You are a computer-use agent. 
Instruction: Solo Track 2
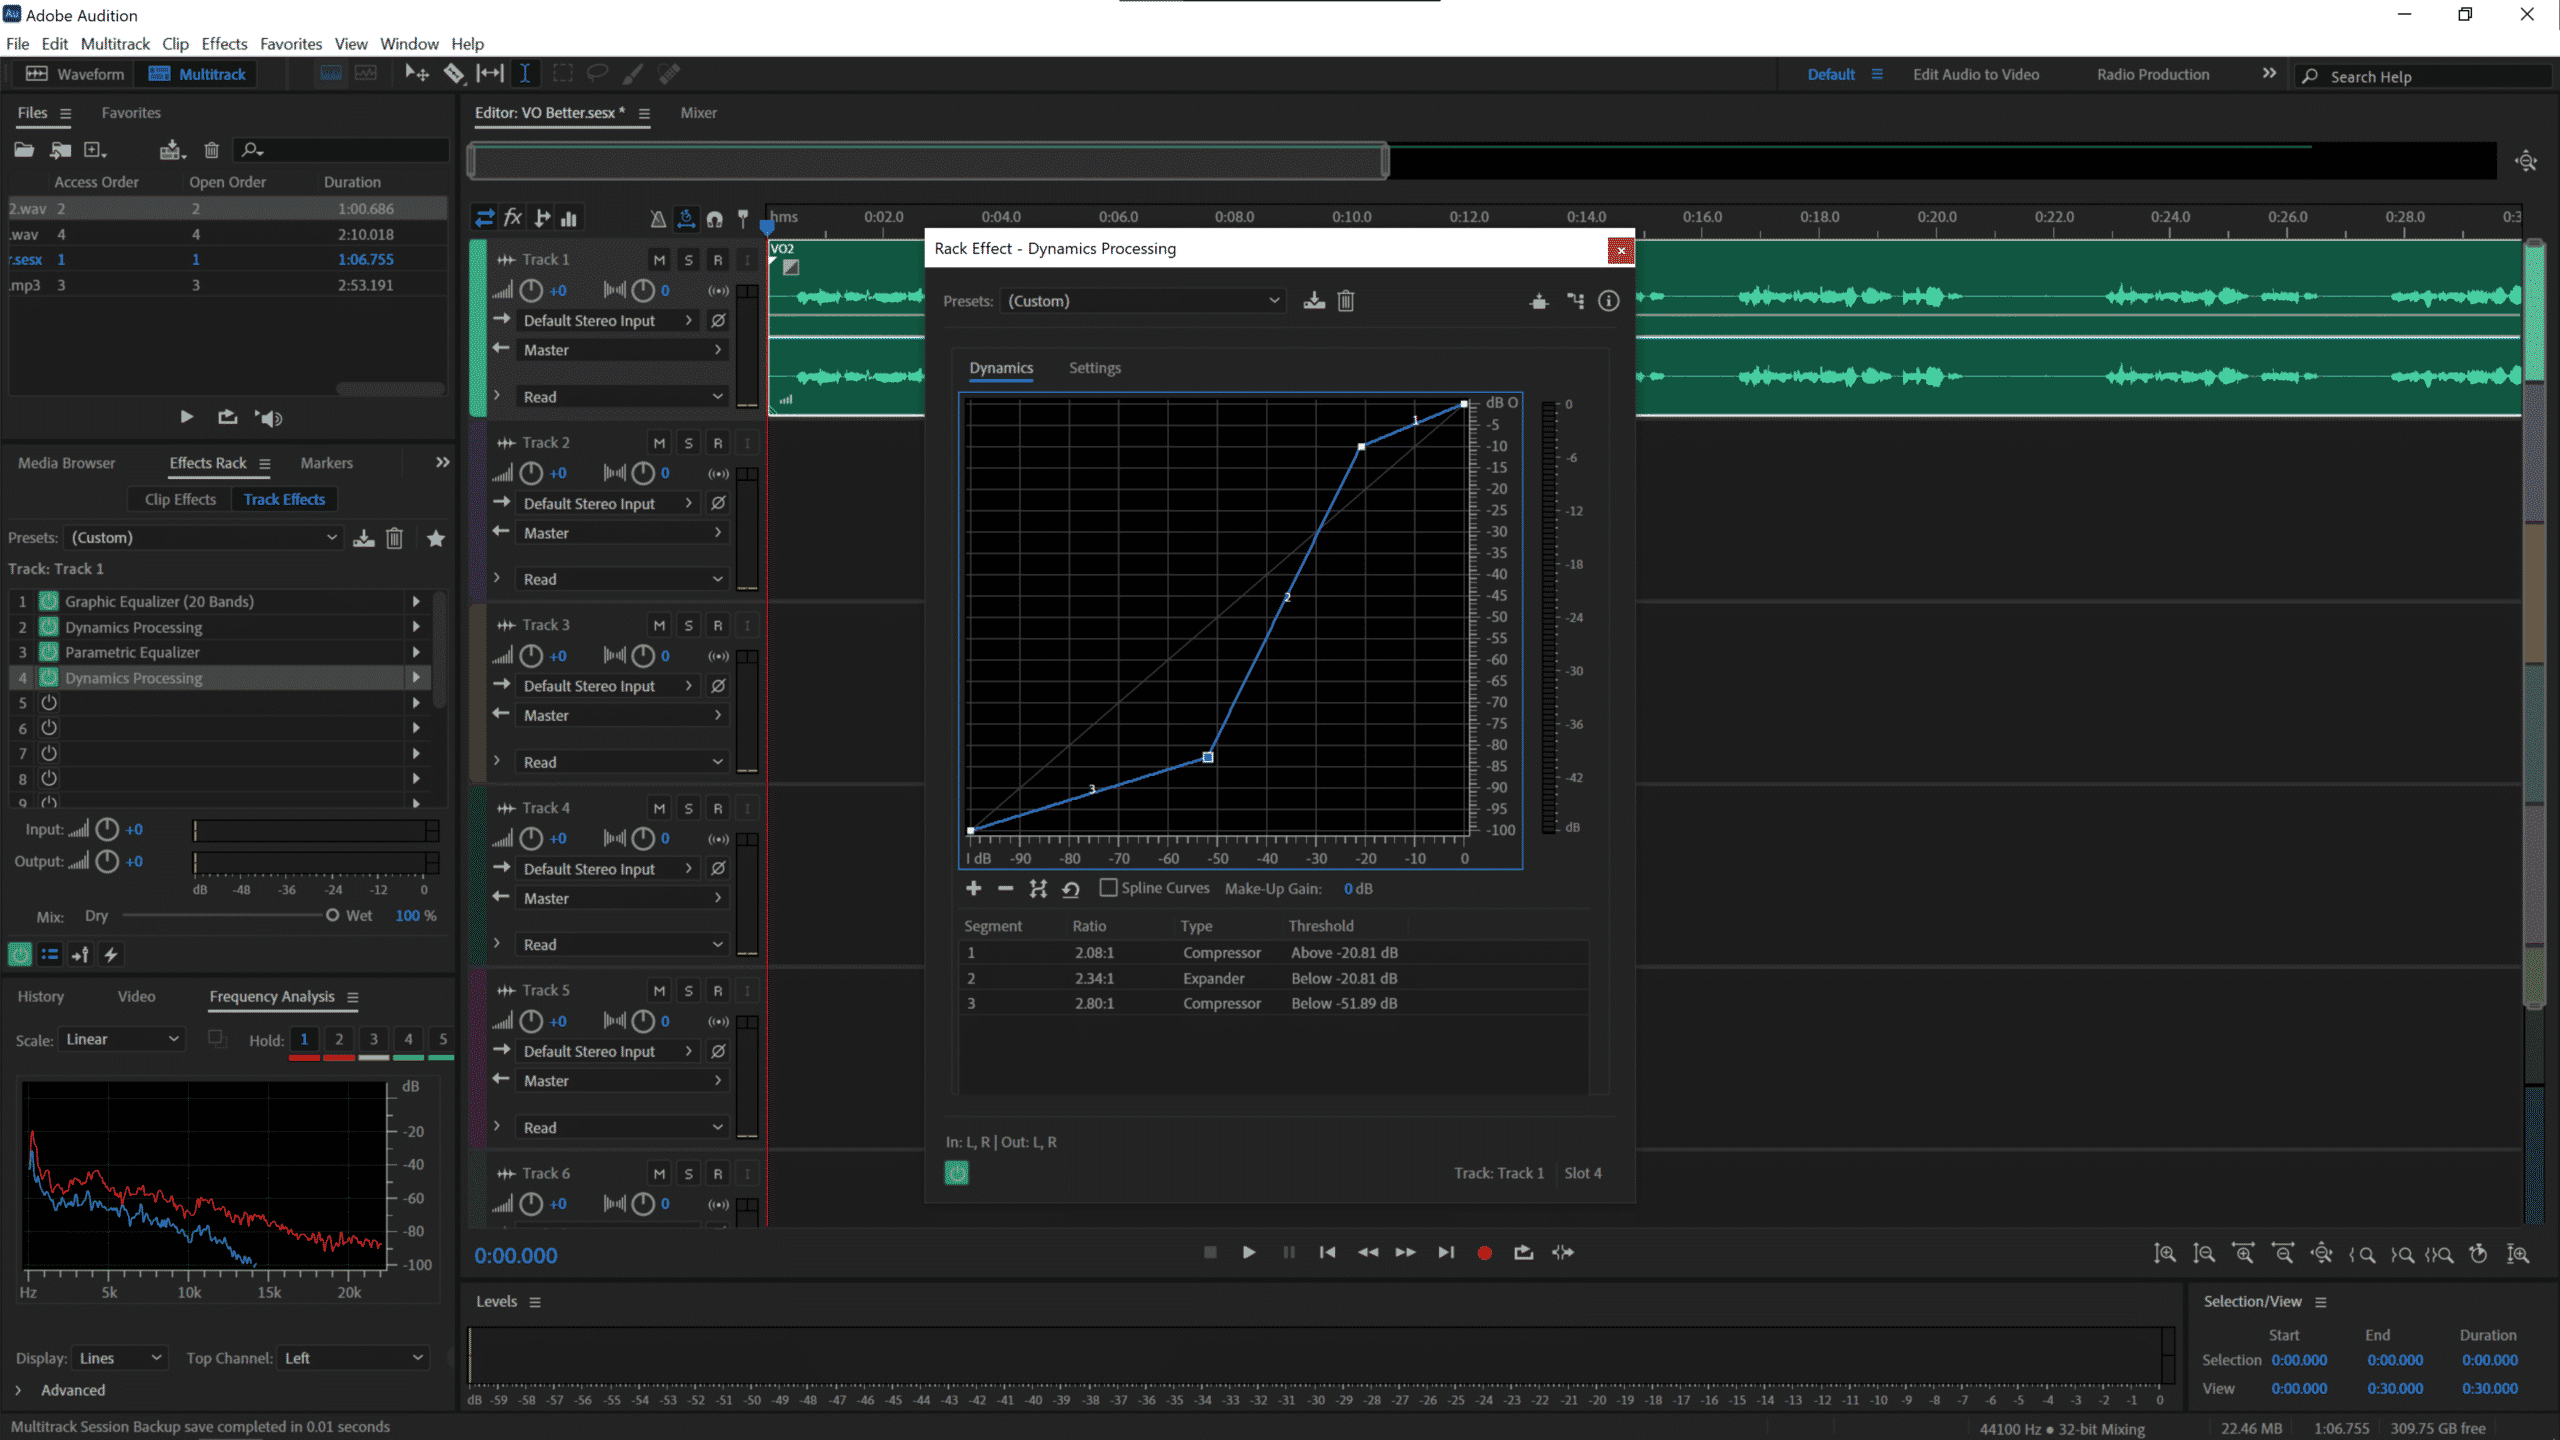click(x=688, y=443)
